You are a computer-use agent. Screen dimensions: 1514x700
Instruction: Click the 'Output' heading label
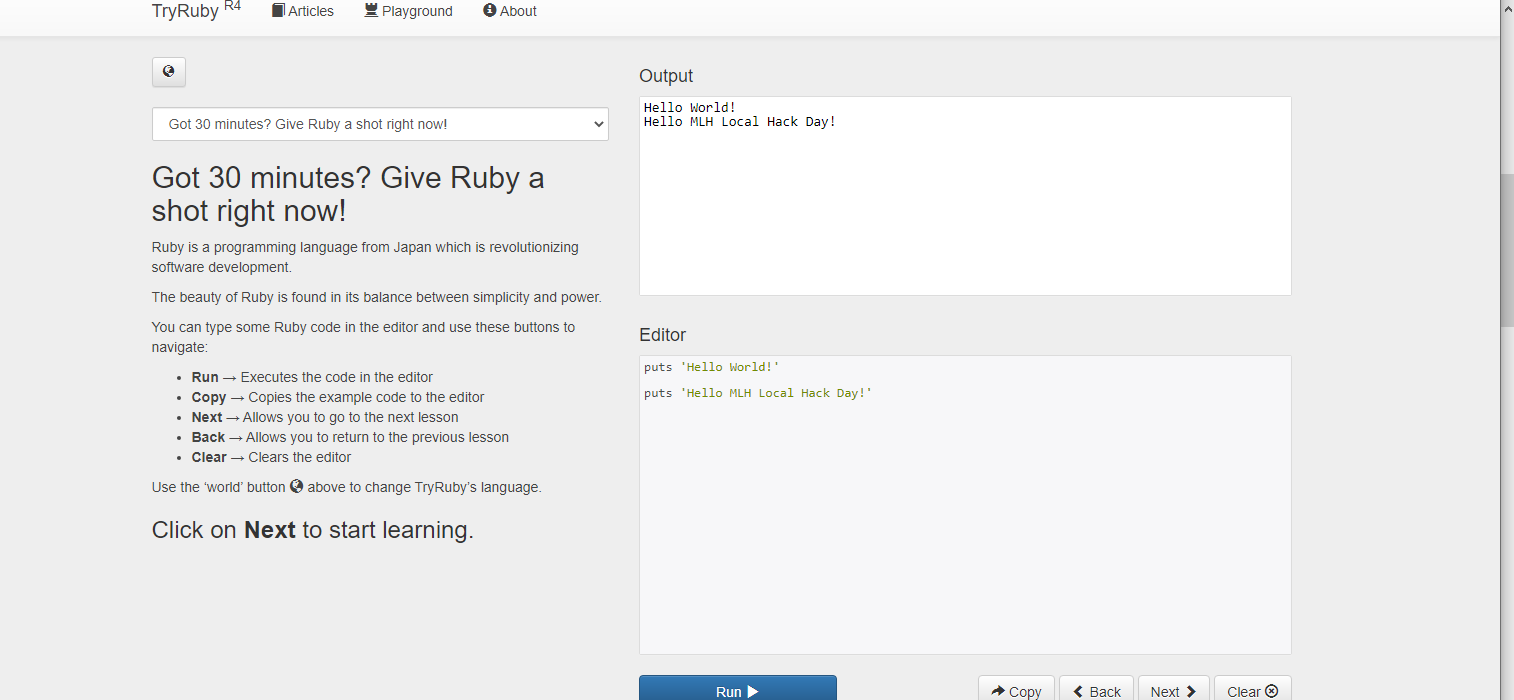pyautogui.click(x=666, y=76)
